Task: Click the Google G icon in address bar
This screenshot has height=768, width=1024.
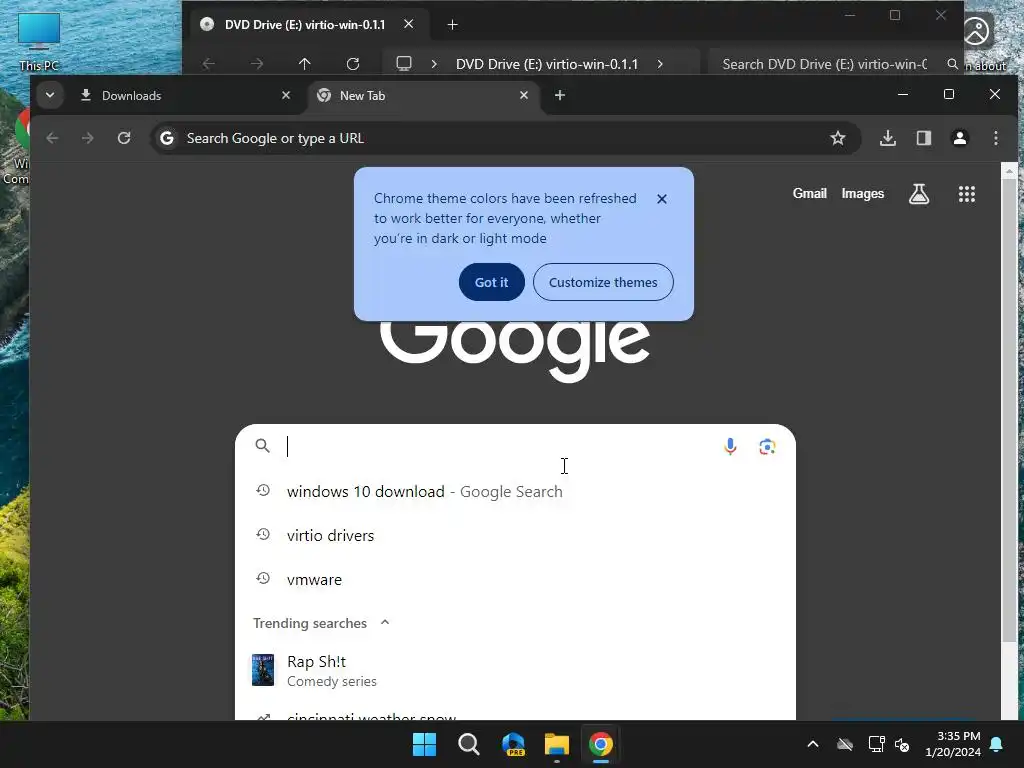Action: (x=167, y=138)
